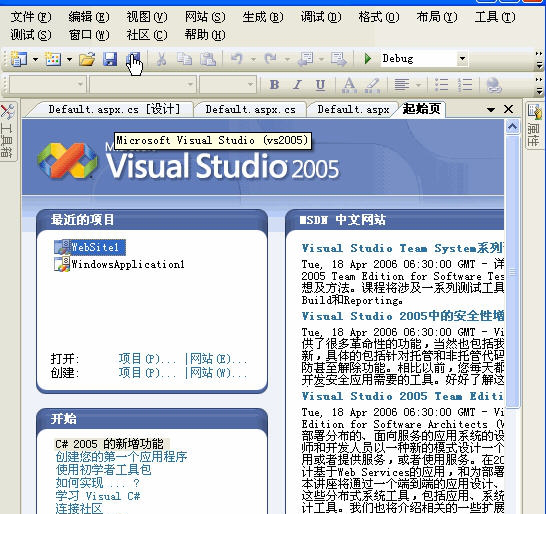546x534 pixels.
Task: Click the bulleted list icon
Action: pyautogui.click(x=442, y=85)
